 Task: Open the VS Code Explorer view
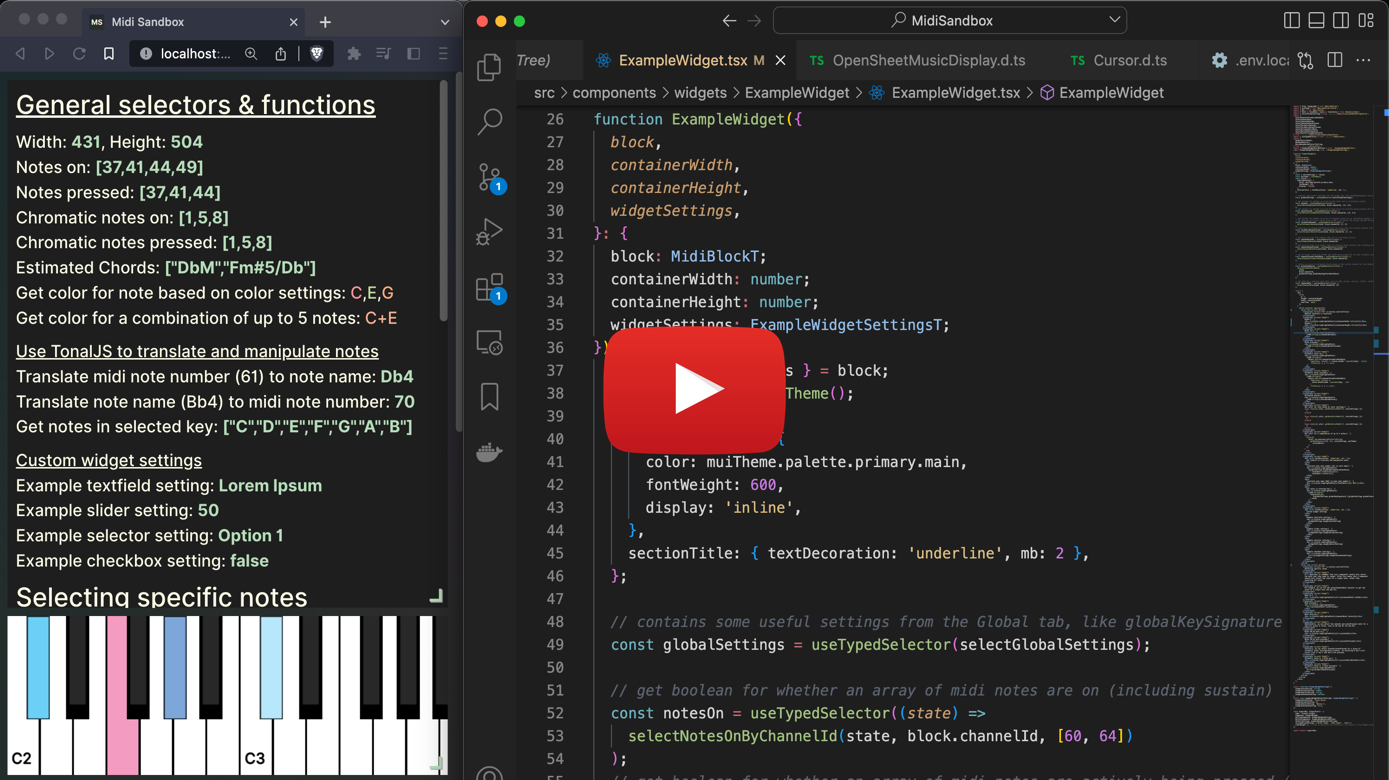pos(489,67)
